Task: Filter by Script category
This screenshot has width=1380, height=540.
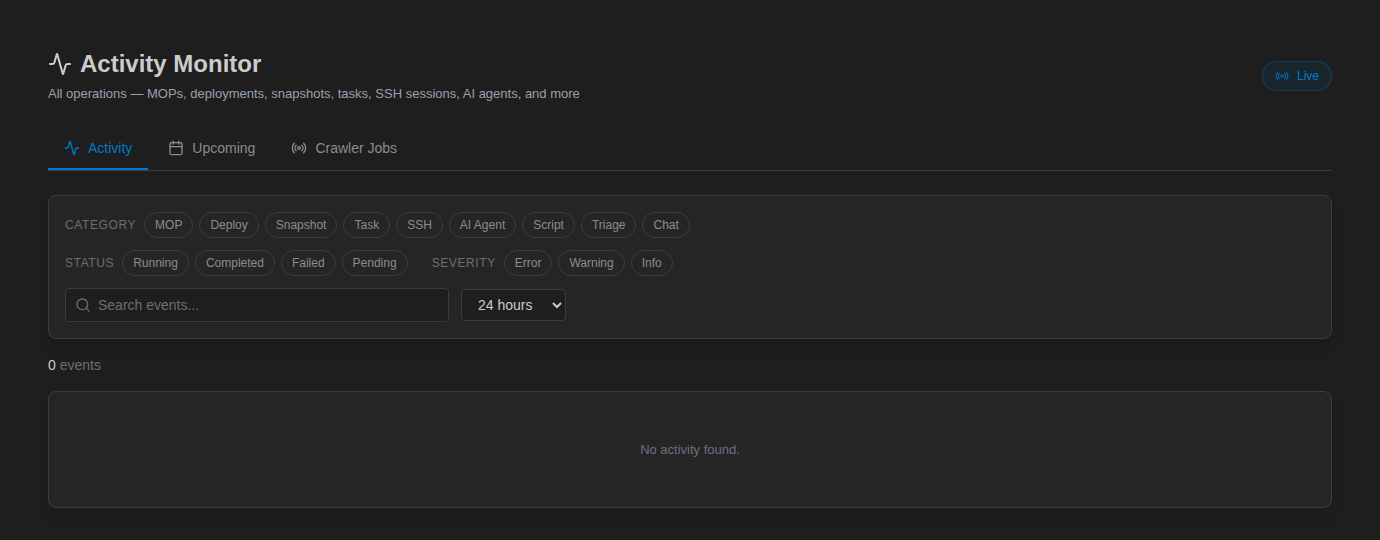Action: (548, 225)
